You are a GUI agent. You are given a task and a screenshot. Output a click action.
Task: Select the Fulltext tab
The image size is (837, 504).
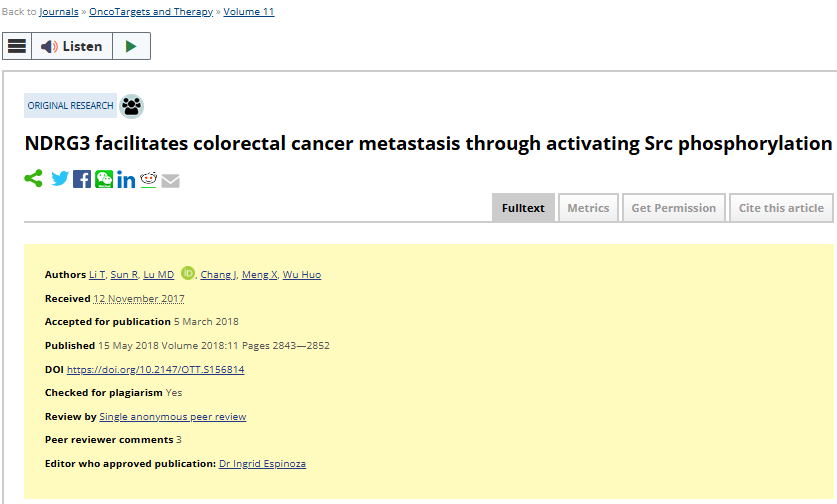pyautogui.click(x=523, y=208)
